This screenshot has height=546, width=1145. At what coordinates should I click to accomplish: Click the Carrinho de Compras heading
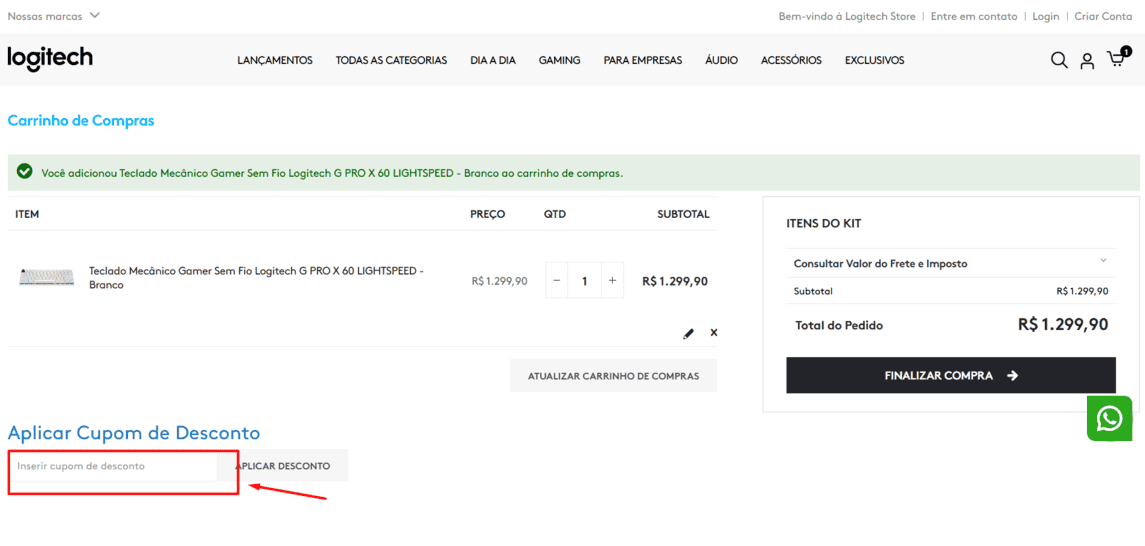81,120
